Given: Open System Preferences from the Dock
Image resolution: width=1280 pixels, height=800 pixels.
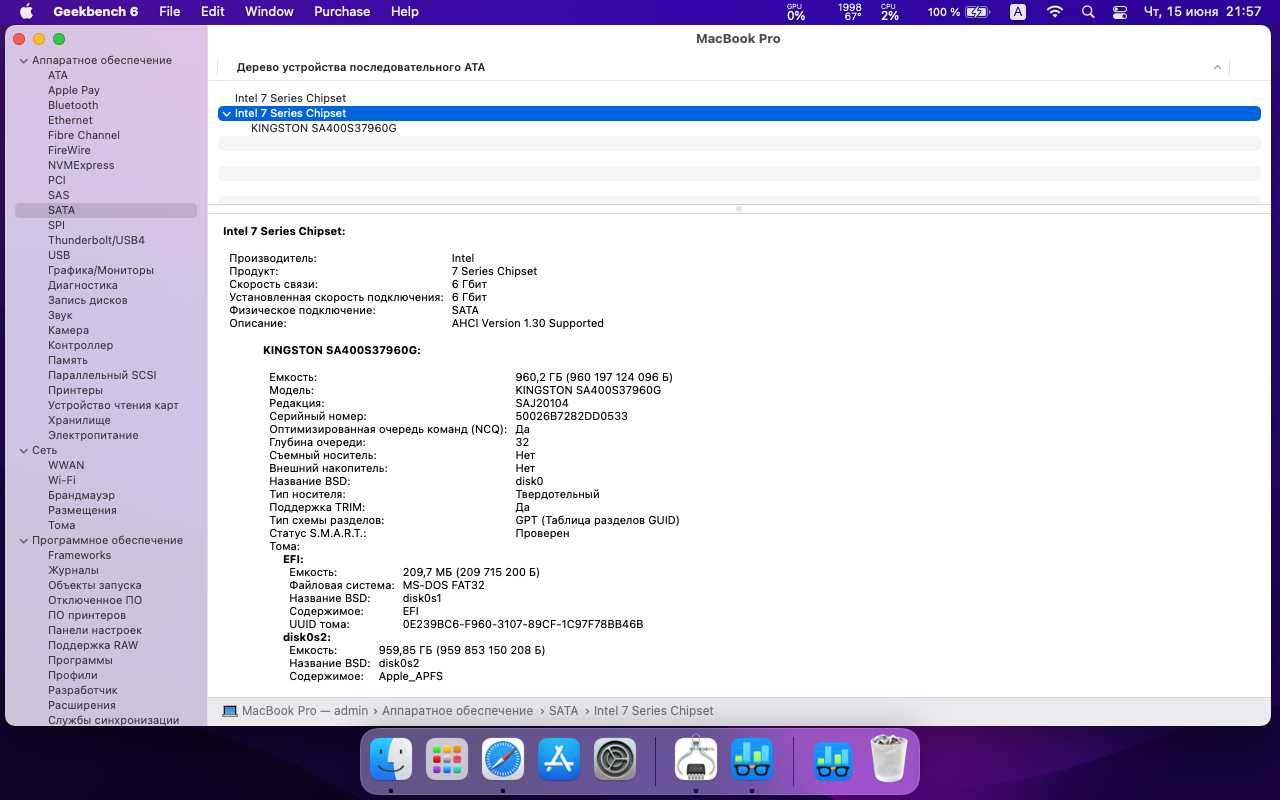Looking at the screenshot, I should (x=615, y=760).
